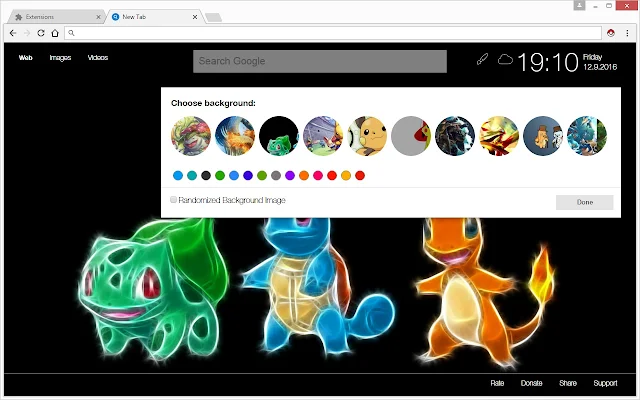Focus the browser address bar
Screen dimensions: 640x400
point(333,33)
